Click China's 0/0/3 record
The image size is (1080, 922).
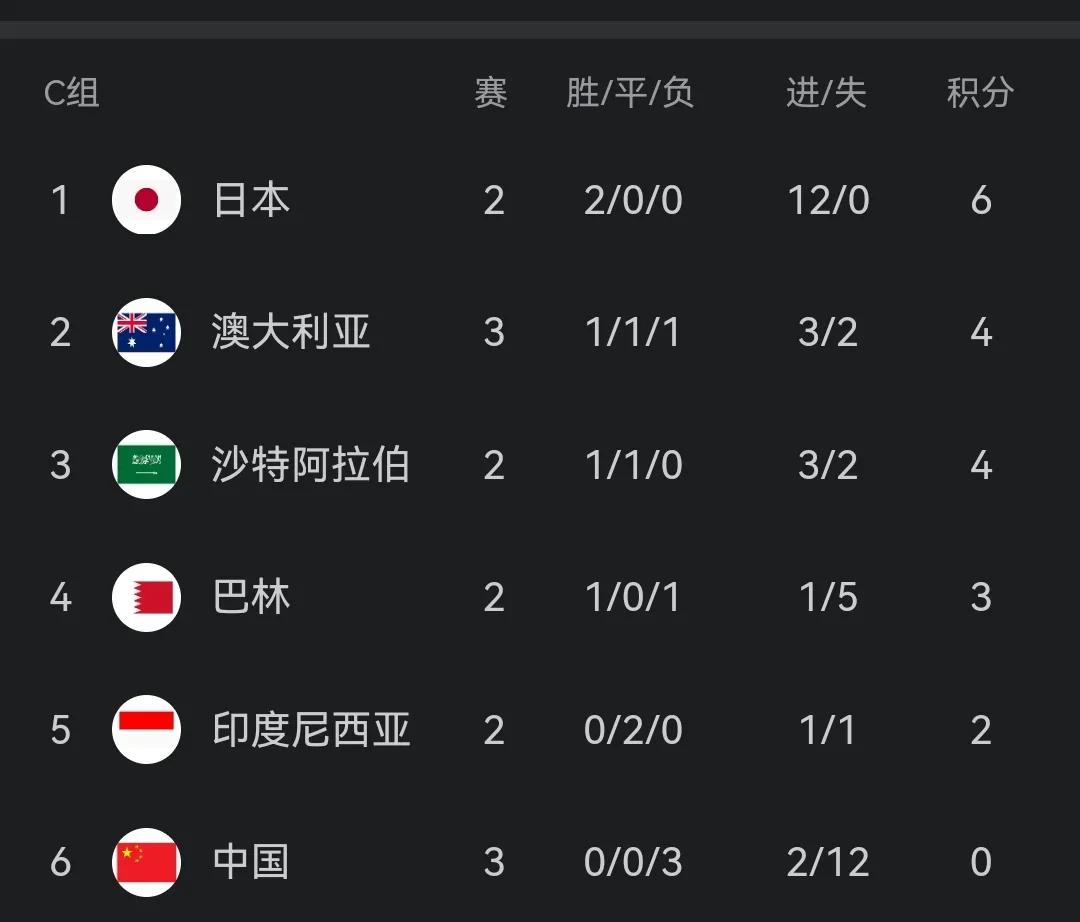633,862
